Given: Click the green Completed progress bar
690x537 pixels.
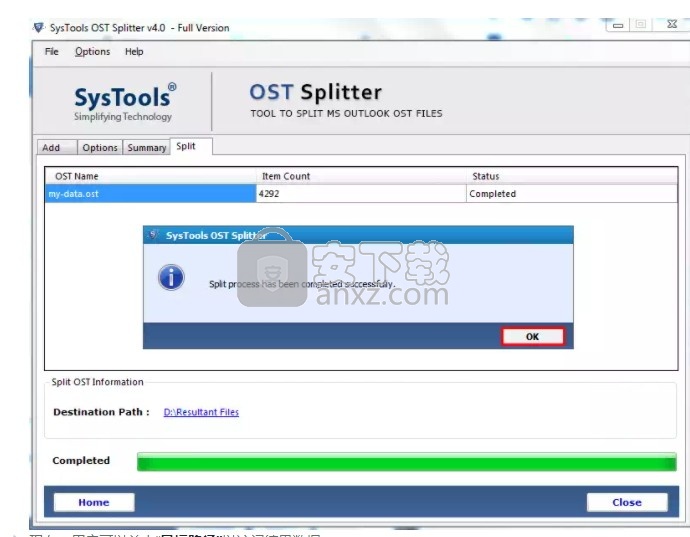Looking at the screenshot, I should (407, 462).
